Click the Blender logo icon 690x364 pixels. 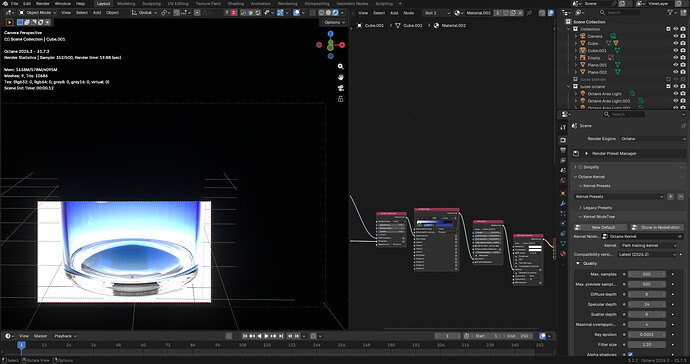(x=5, y=4)
